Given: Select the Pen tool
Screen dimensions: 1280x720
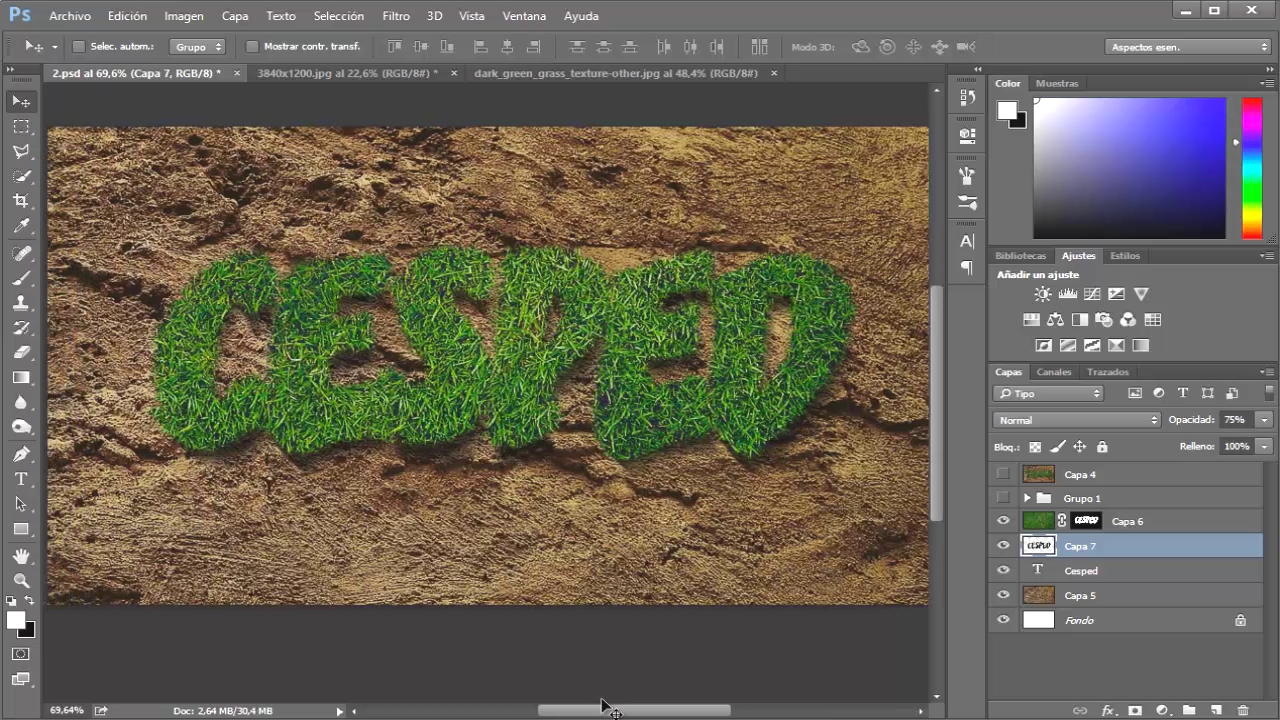Looking at the screenshot, I should pos(21,455).
